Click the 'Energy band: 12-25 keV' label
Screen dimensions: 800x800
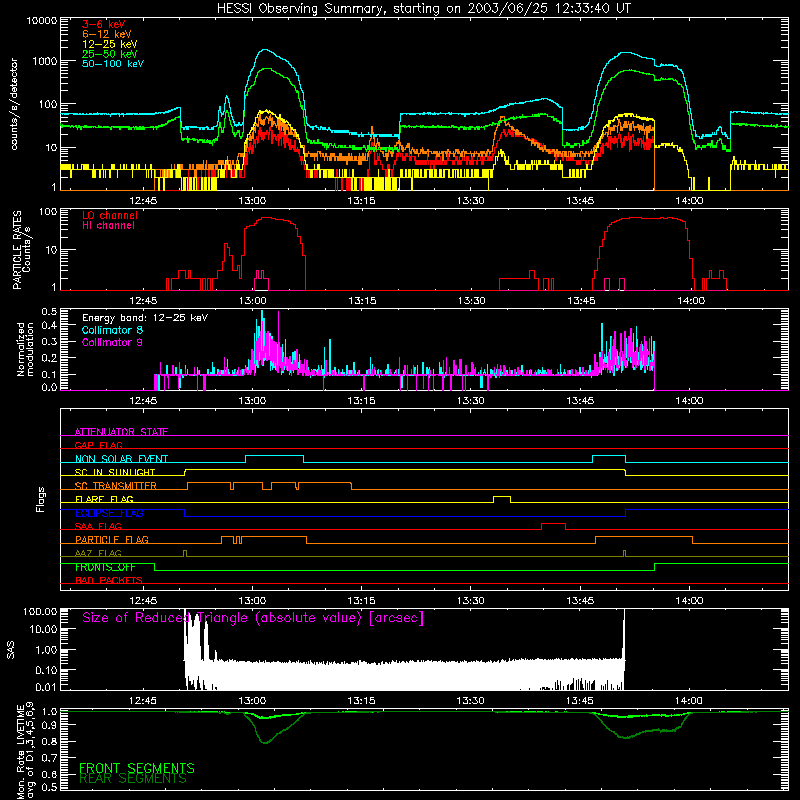coord(145,318)
